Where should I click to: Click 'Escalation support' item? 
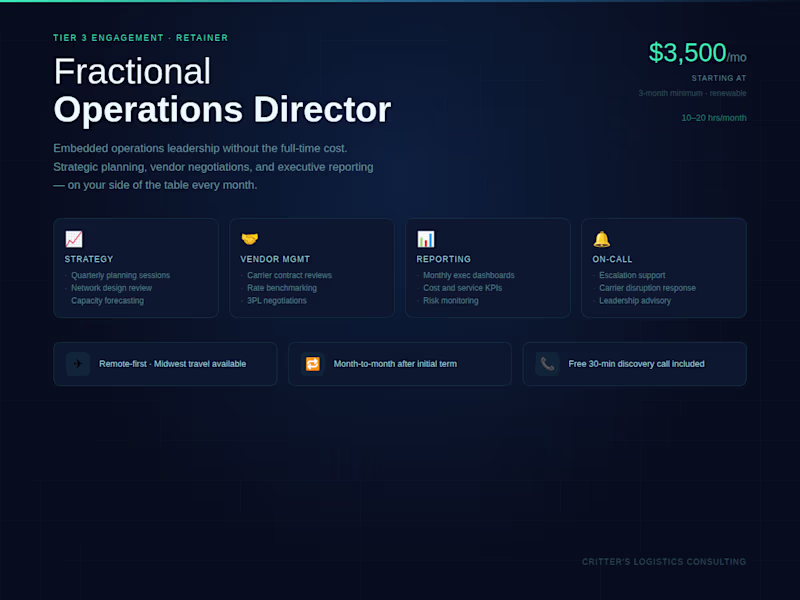click(x=632, y=275)
